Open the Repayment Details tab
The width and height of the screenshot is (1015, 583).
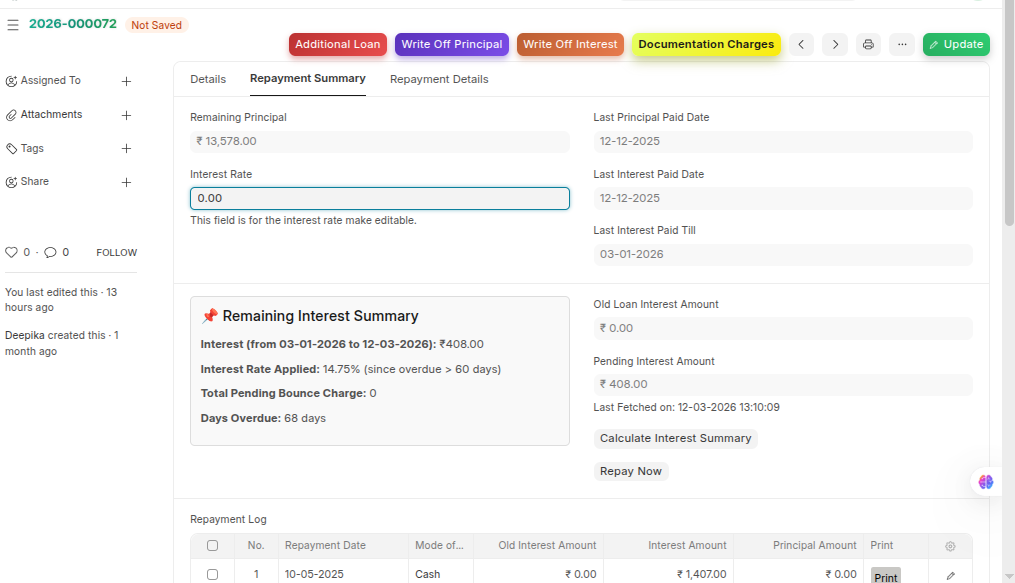(x=439, y=79)
